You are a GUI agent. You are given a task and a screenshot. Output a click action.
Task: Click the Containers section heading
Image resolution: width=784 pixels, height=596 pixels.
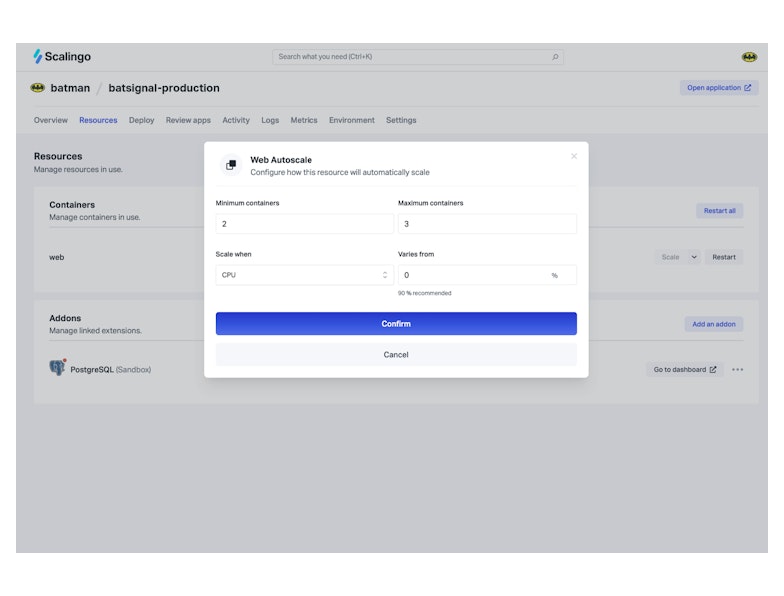pos(72,204)
